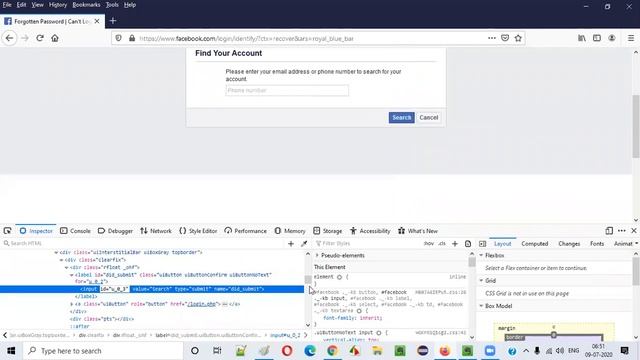The height and width of the screenshot is (360, 640).
Task: Bookmark this page with star icon
Action: click(x=518, y=38)
